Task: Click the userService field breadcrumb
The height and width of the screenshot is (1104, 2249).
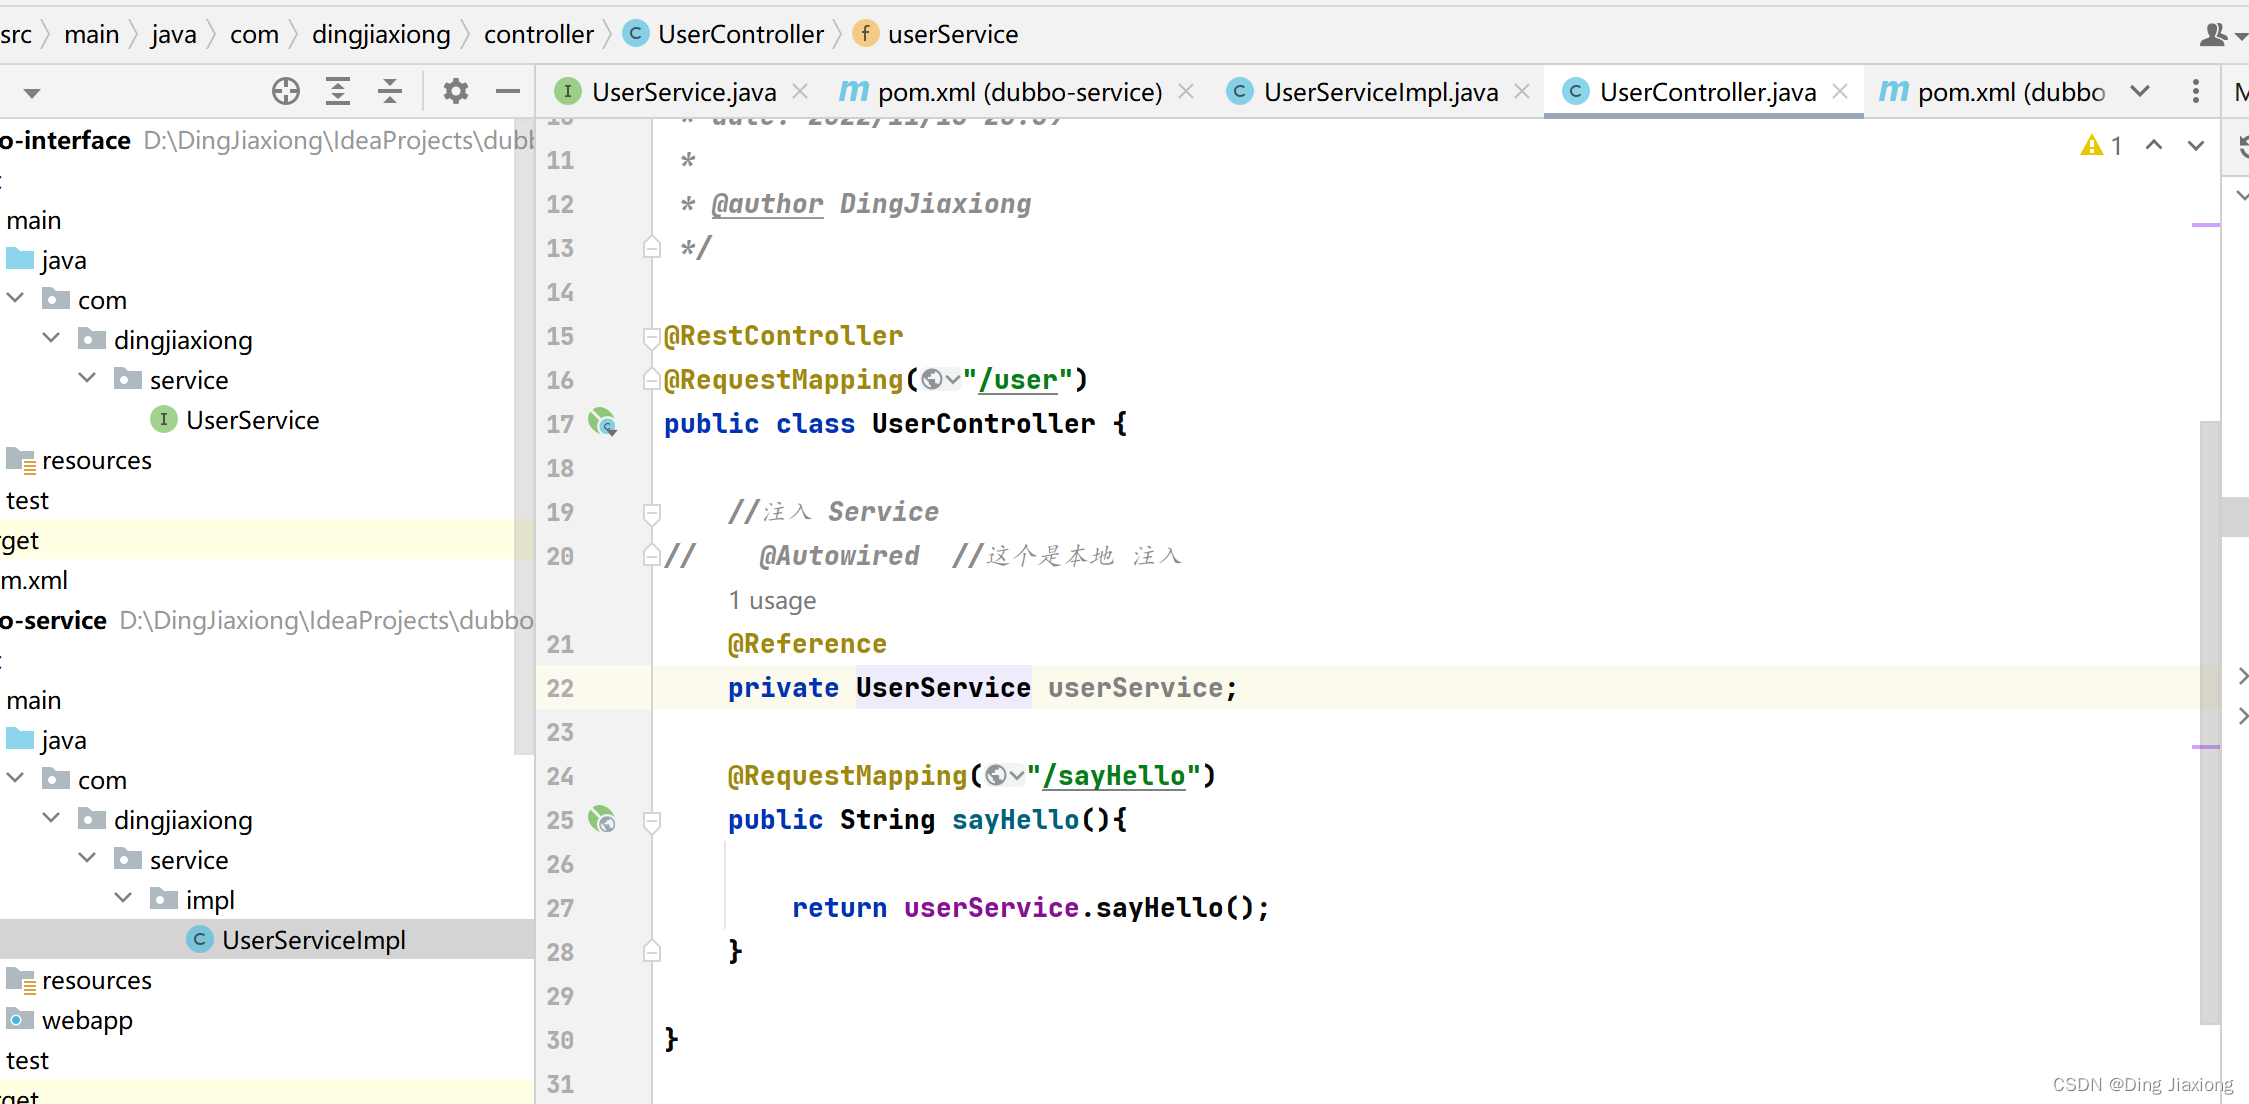Action: click(x=936, y=35)
